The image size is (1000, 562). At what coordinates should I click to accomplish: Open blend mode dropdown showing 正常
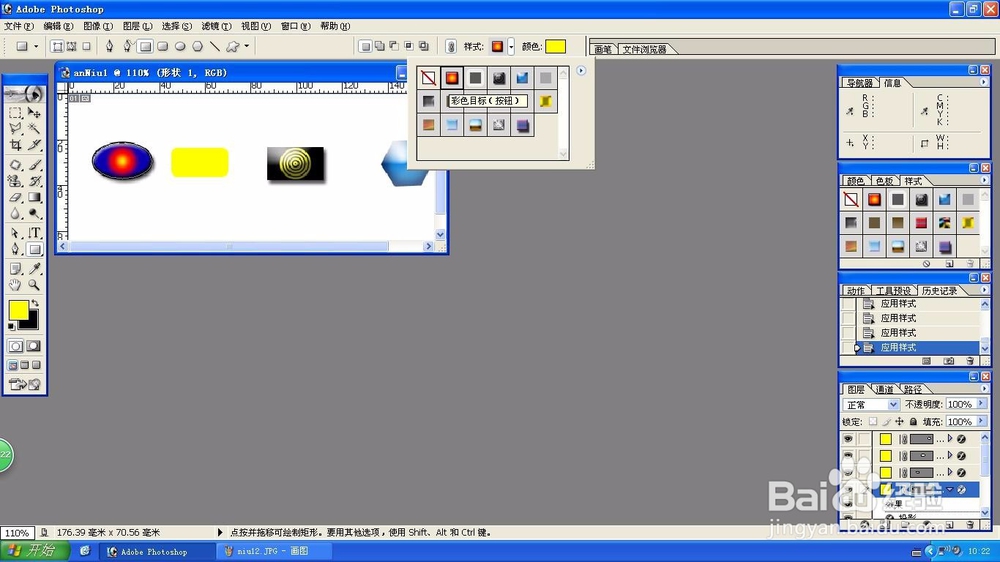coord(871,404)
